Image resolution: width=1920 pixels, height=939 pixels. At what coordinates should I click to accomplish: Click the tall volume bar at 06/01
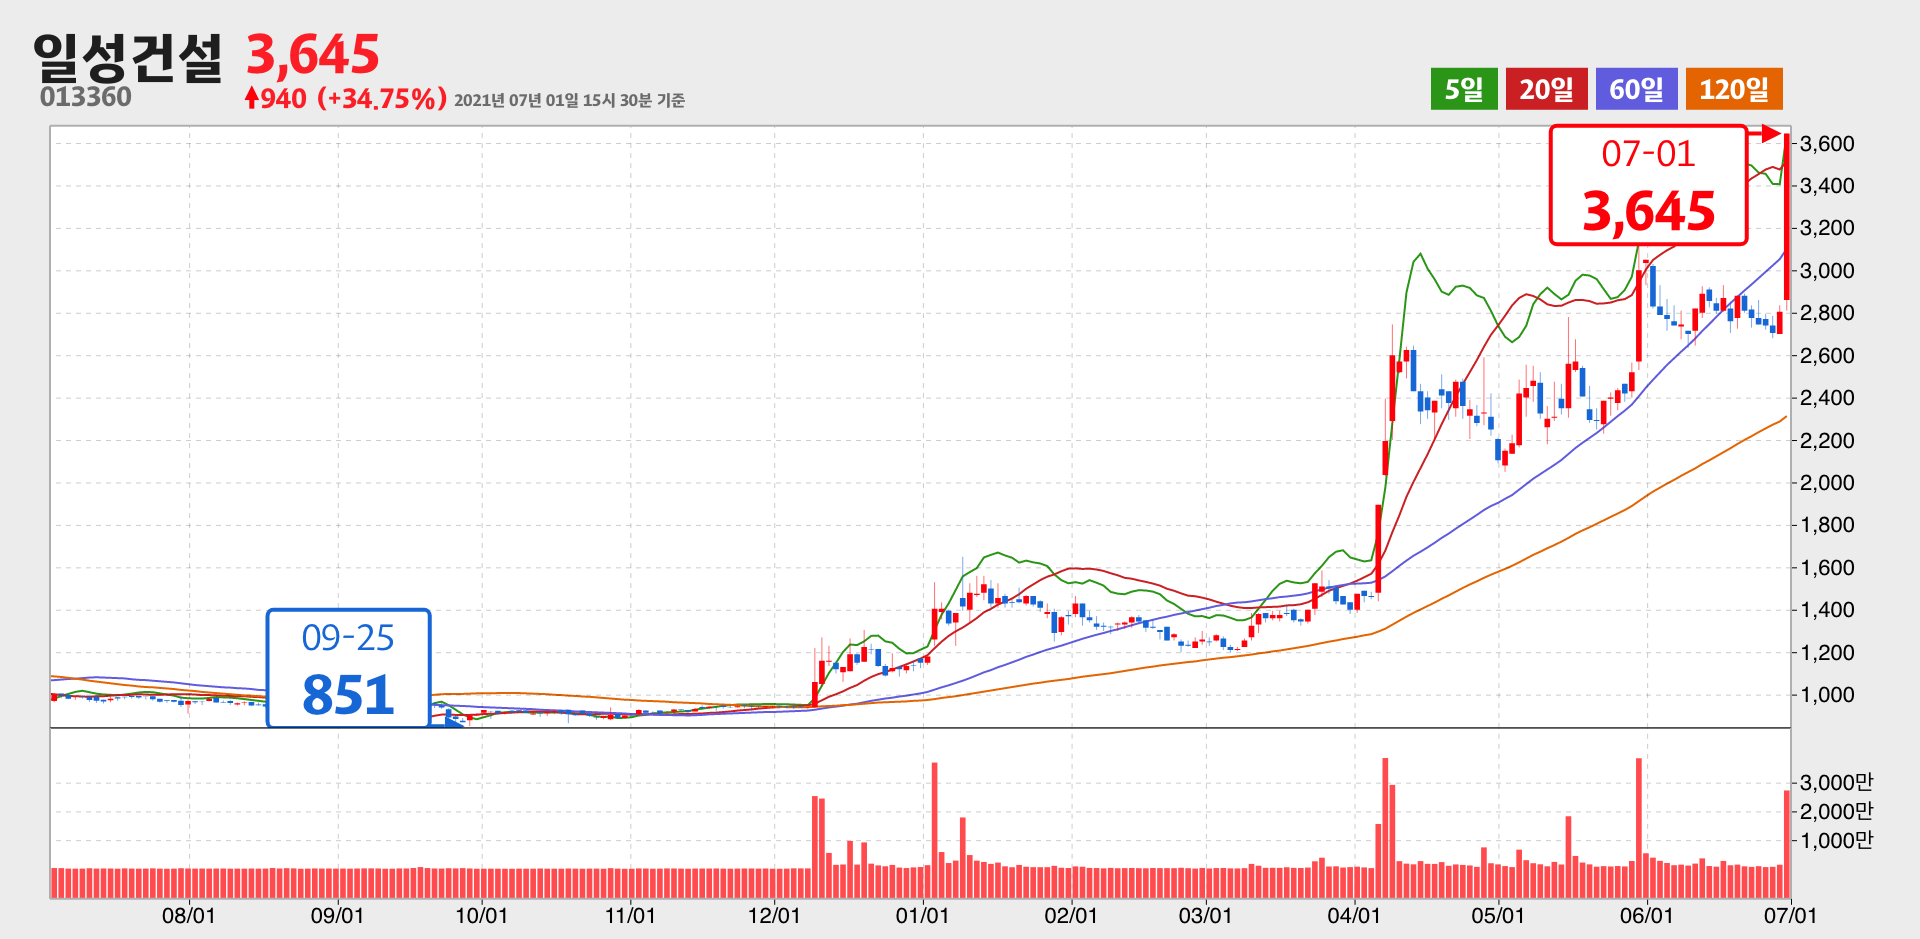(1639, 828)
